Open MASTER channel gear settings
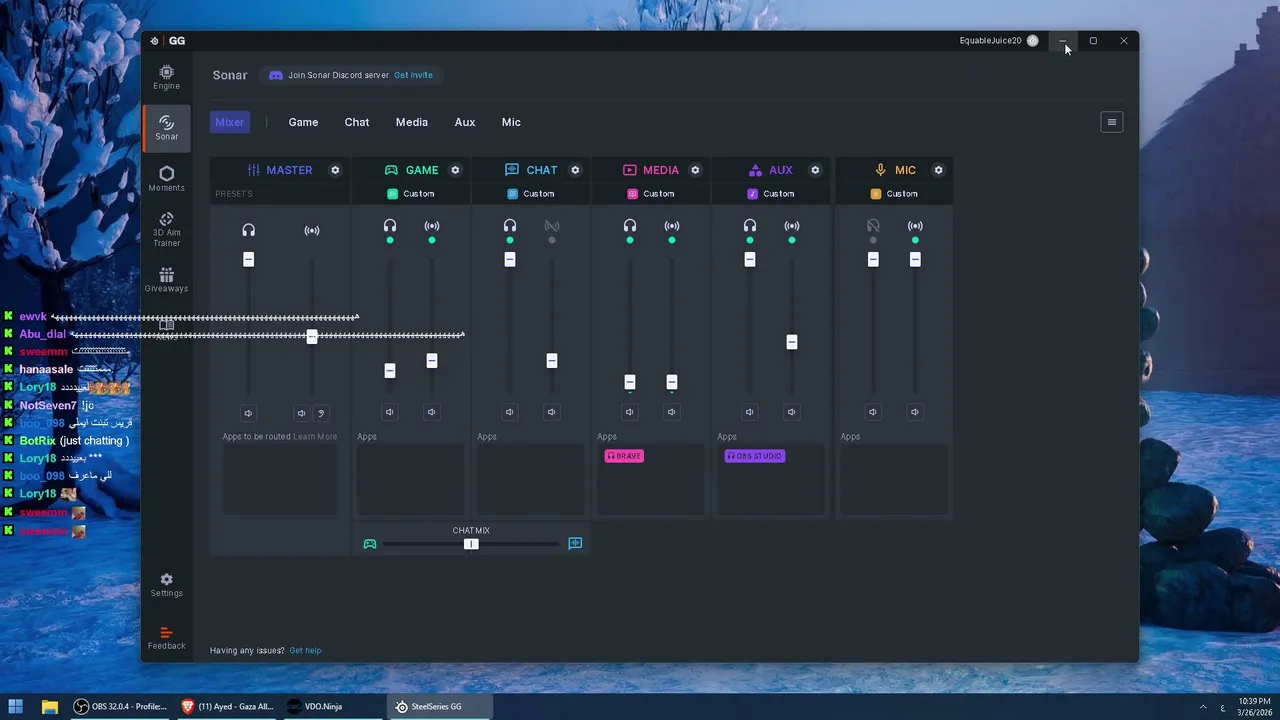 pos(335,170)
